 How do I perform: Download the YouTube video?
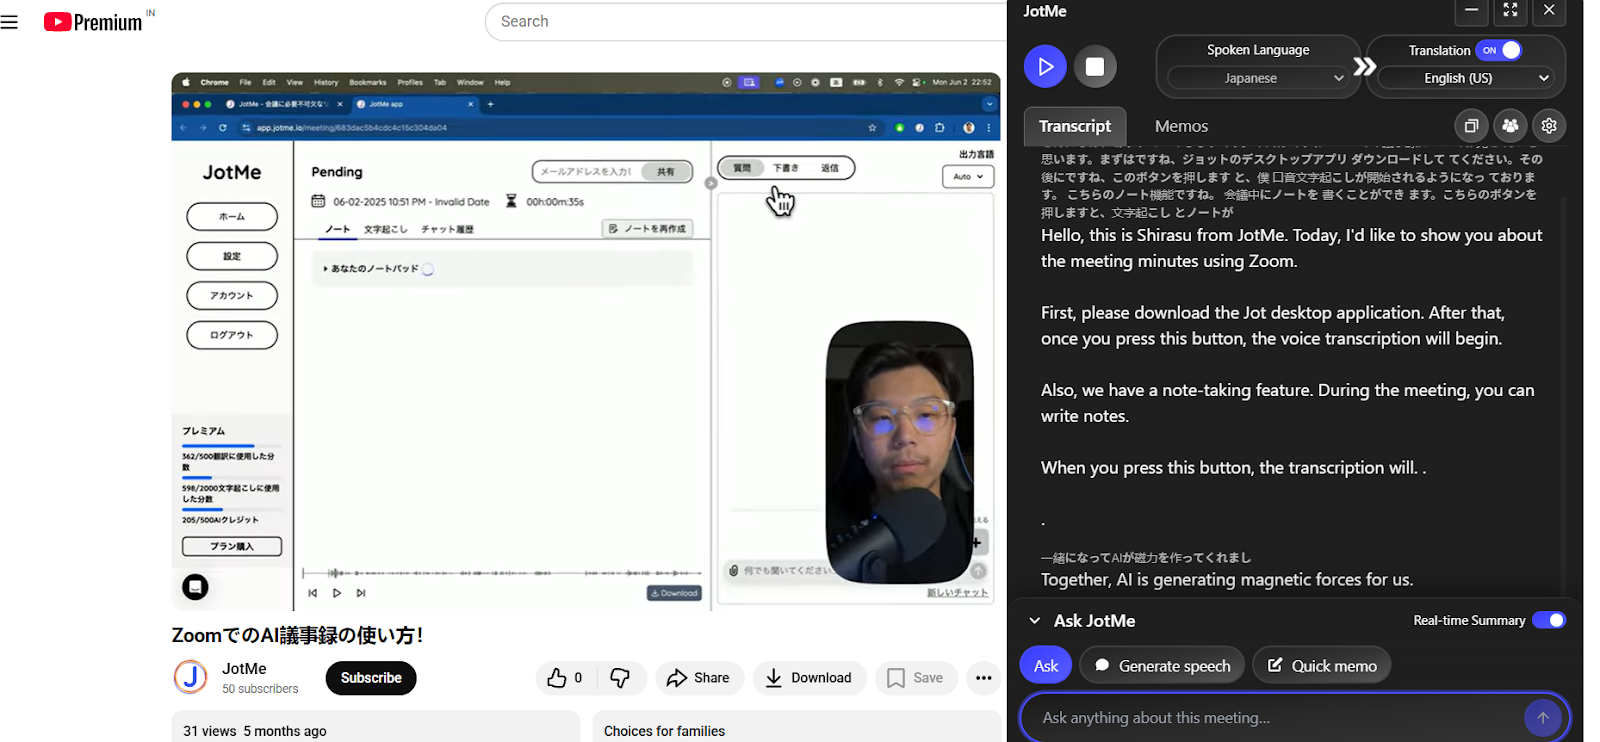[809, 678]
